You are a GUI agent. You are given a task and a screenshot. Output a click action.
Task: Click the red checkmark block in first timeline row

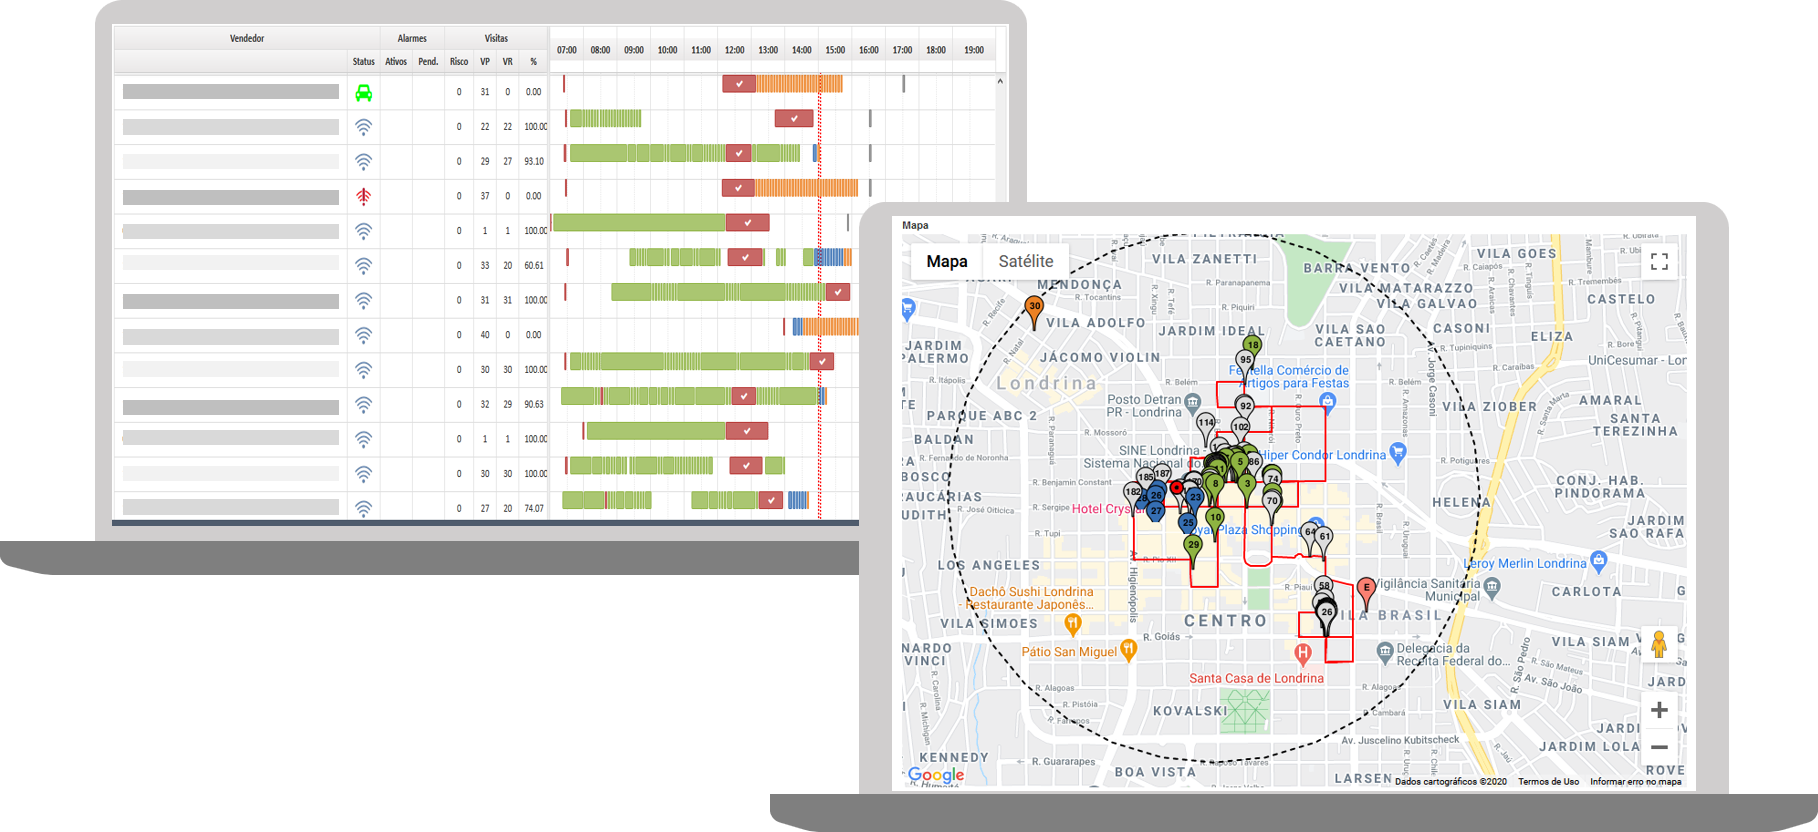pyautogui.click(x=739, y=84)
